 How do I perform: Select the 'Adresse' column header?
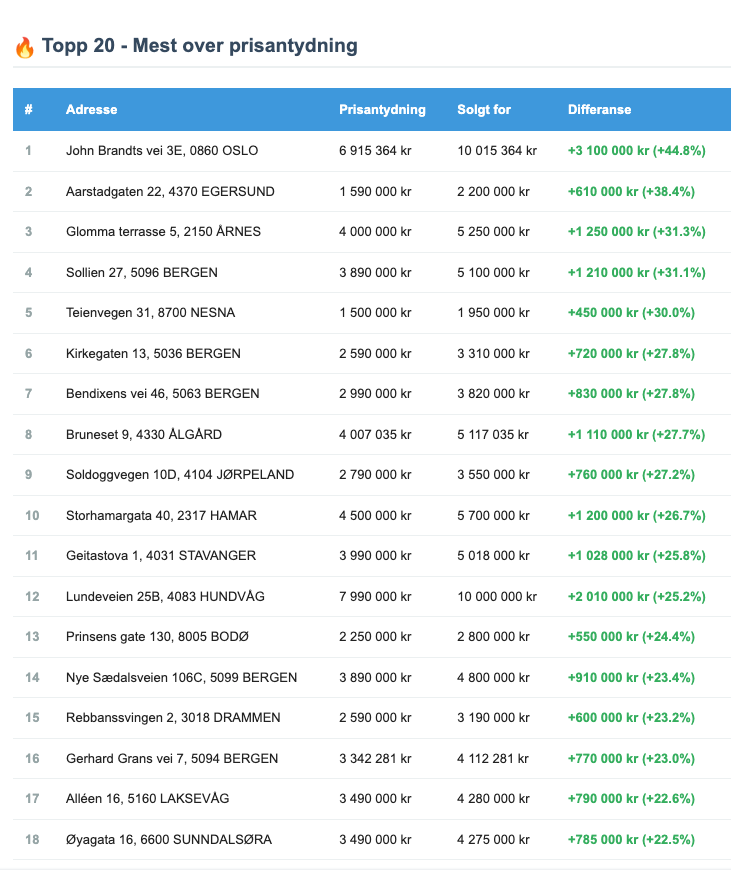coord(91,110)
